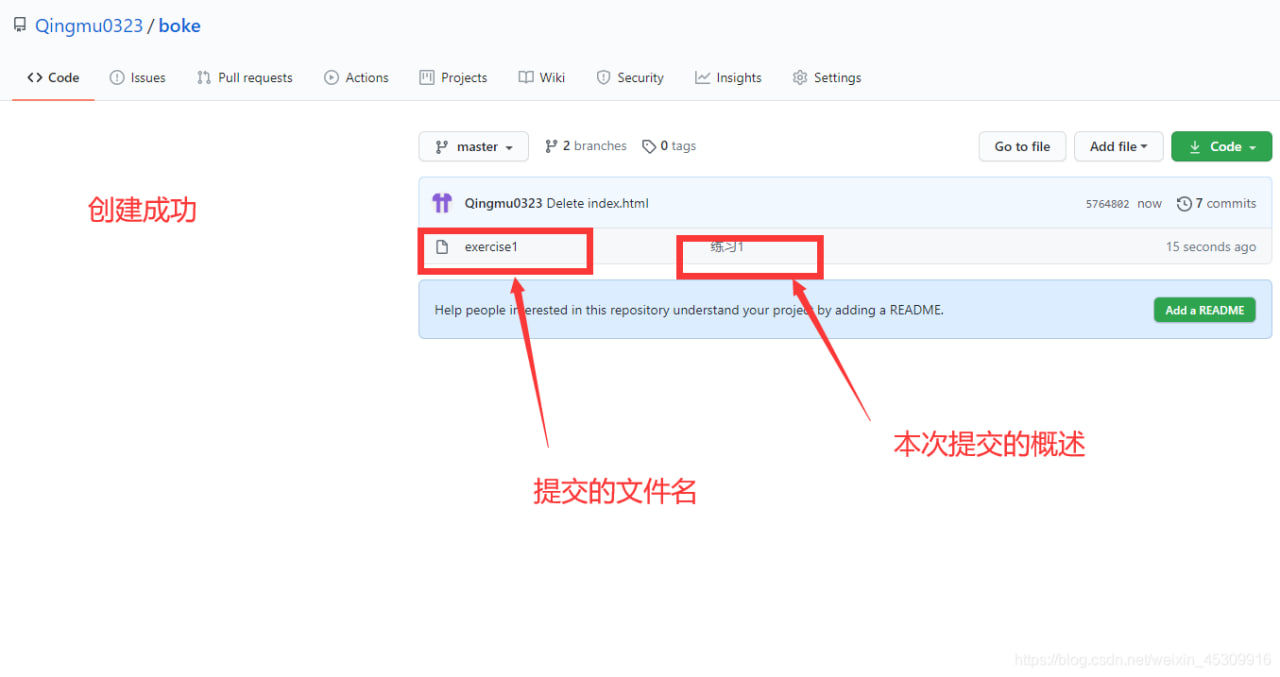1280x677 pixels.
Task: Open the Pull requests tab
Action: 244,77
